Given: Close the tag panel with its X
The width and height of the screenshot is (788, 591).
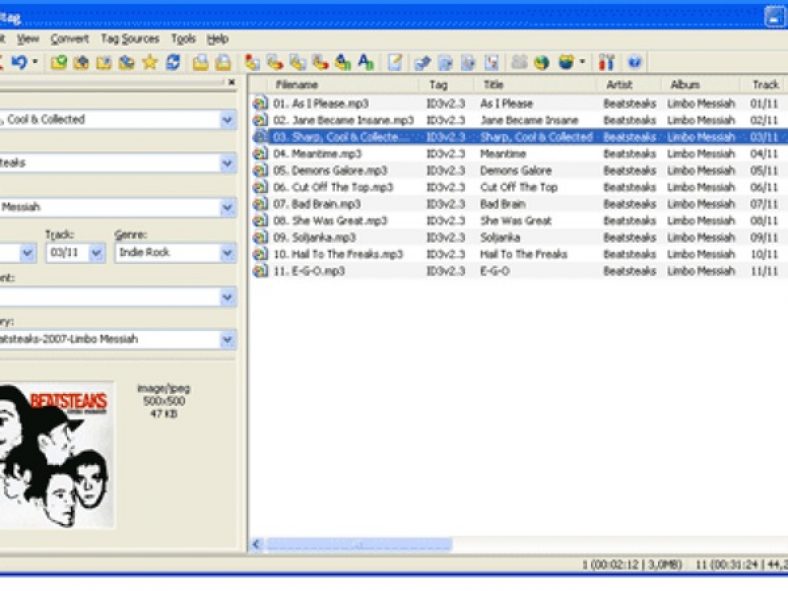Looking at the screenshot, I should (x=232, y=83).
